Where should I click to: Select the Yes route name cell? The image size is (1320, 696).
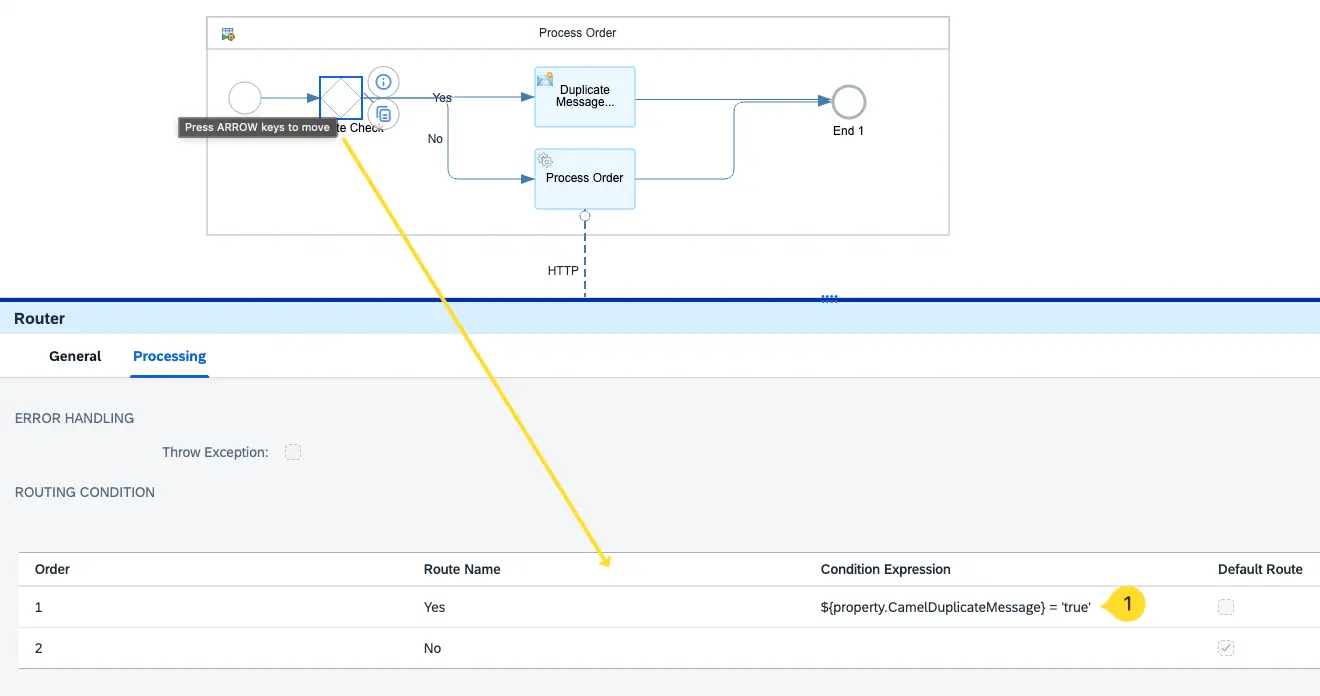pyautogui.click(x=435, y=607)
